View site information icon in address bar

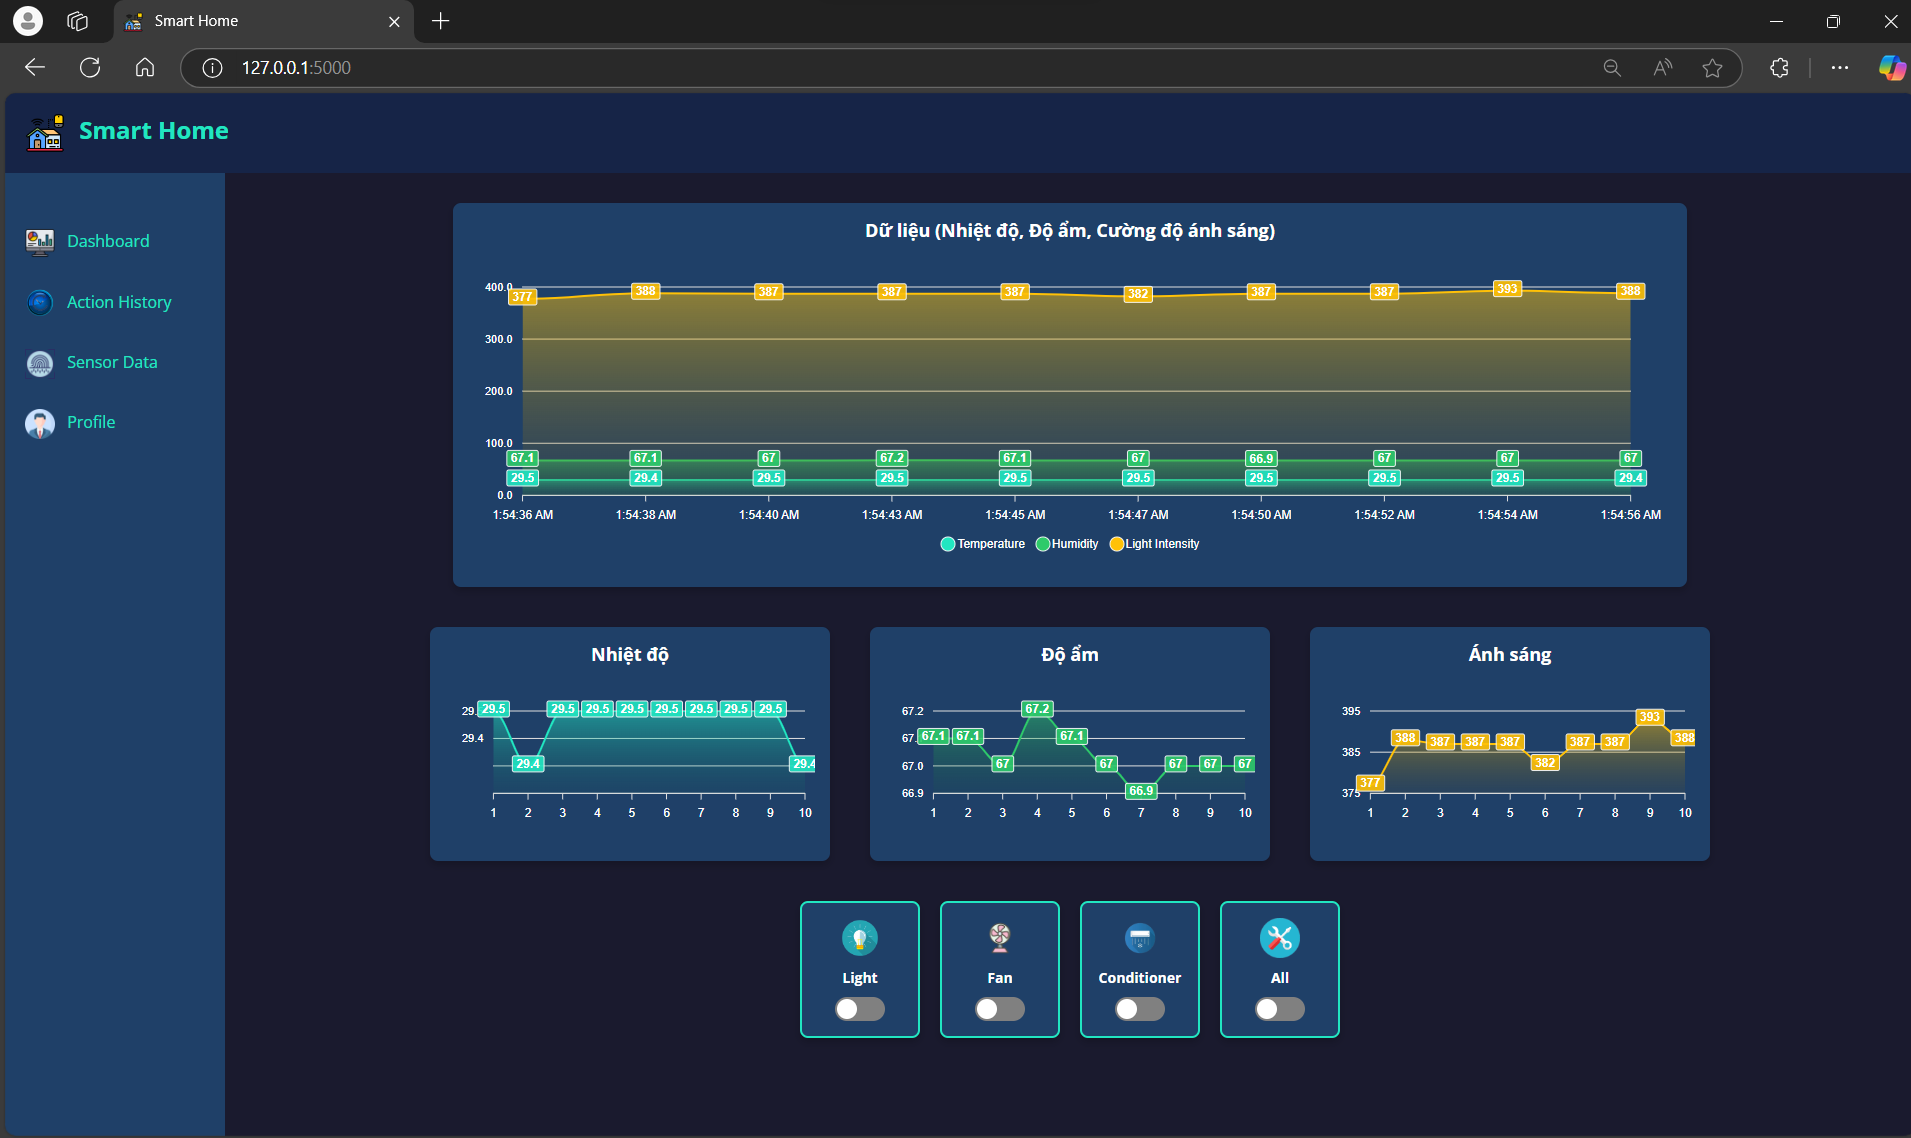pos(212,68)
